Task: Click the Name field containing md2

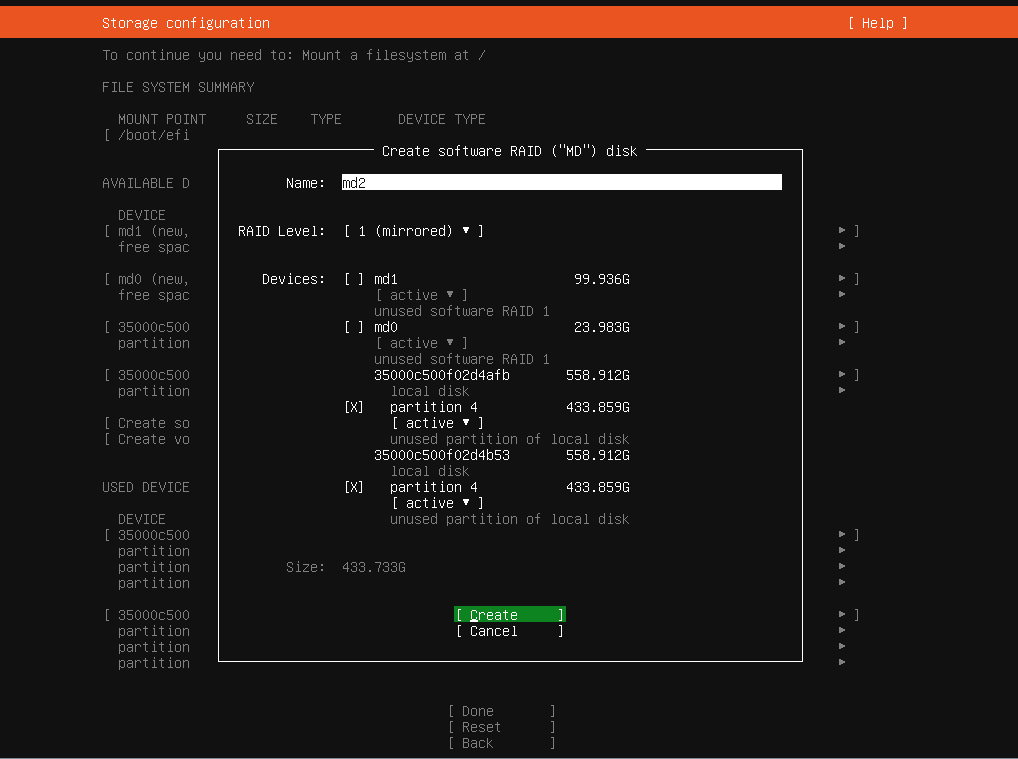Action: 560,183
